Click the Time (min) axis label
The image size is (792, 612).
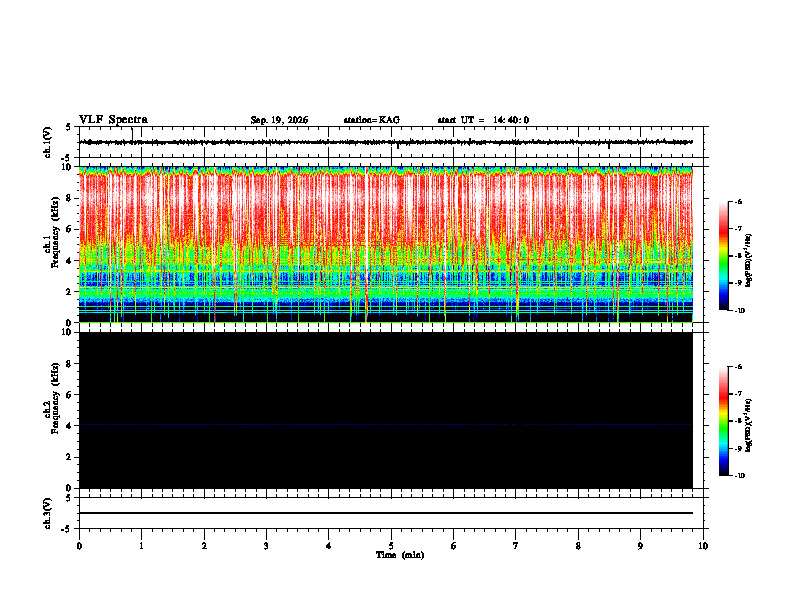pyautogui.click(x=400, y=555)
